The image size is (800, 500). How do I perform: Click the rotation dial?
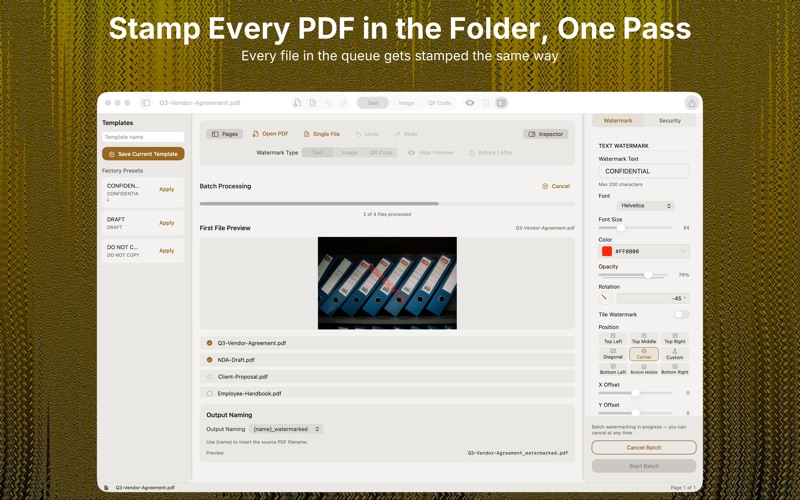coord(605,298)
